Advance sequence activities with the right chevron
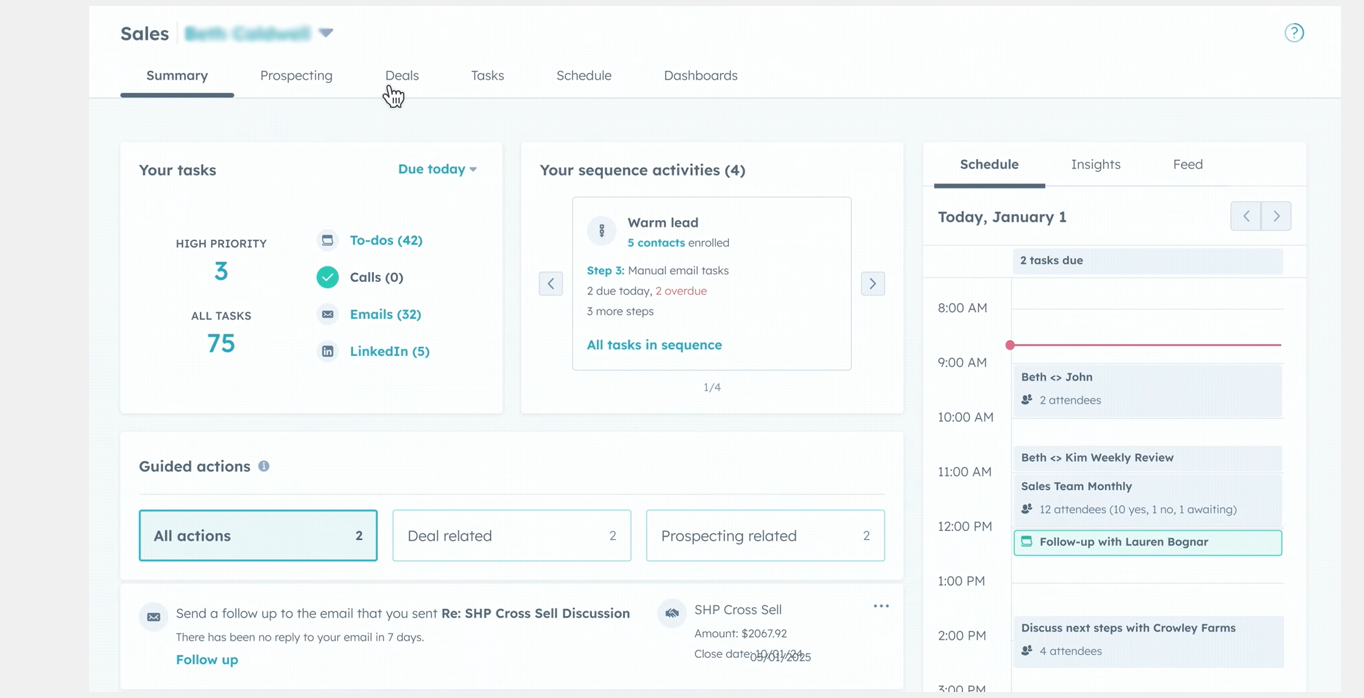This screenshot has width=1364, height=698. pyautogui.click(x=872, y=283)
